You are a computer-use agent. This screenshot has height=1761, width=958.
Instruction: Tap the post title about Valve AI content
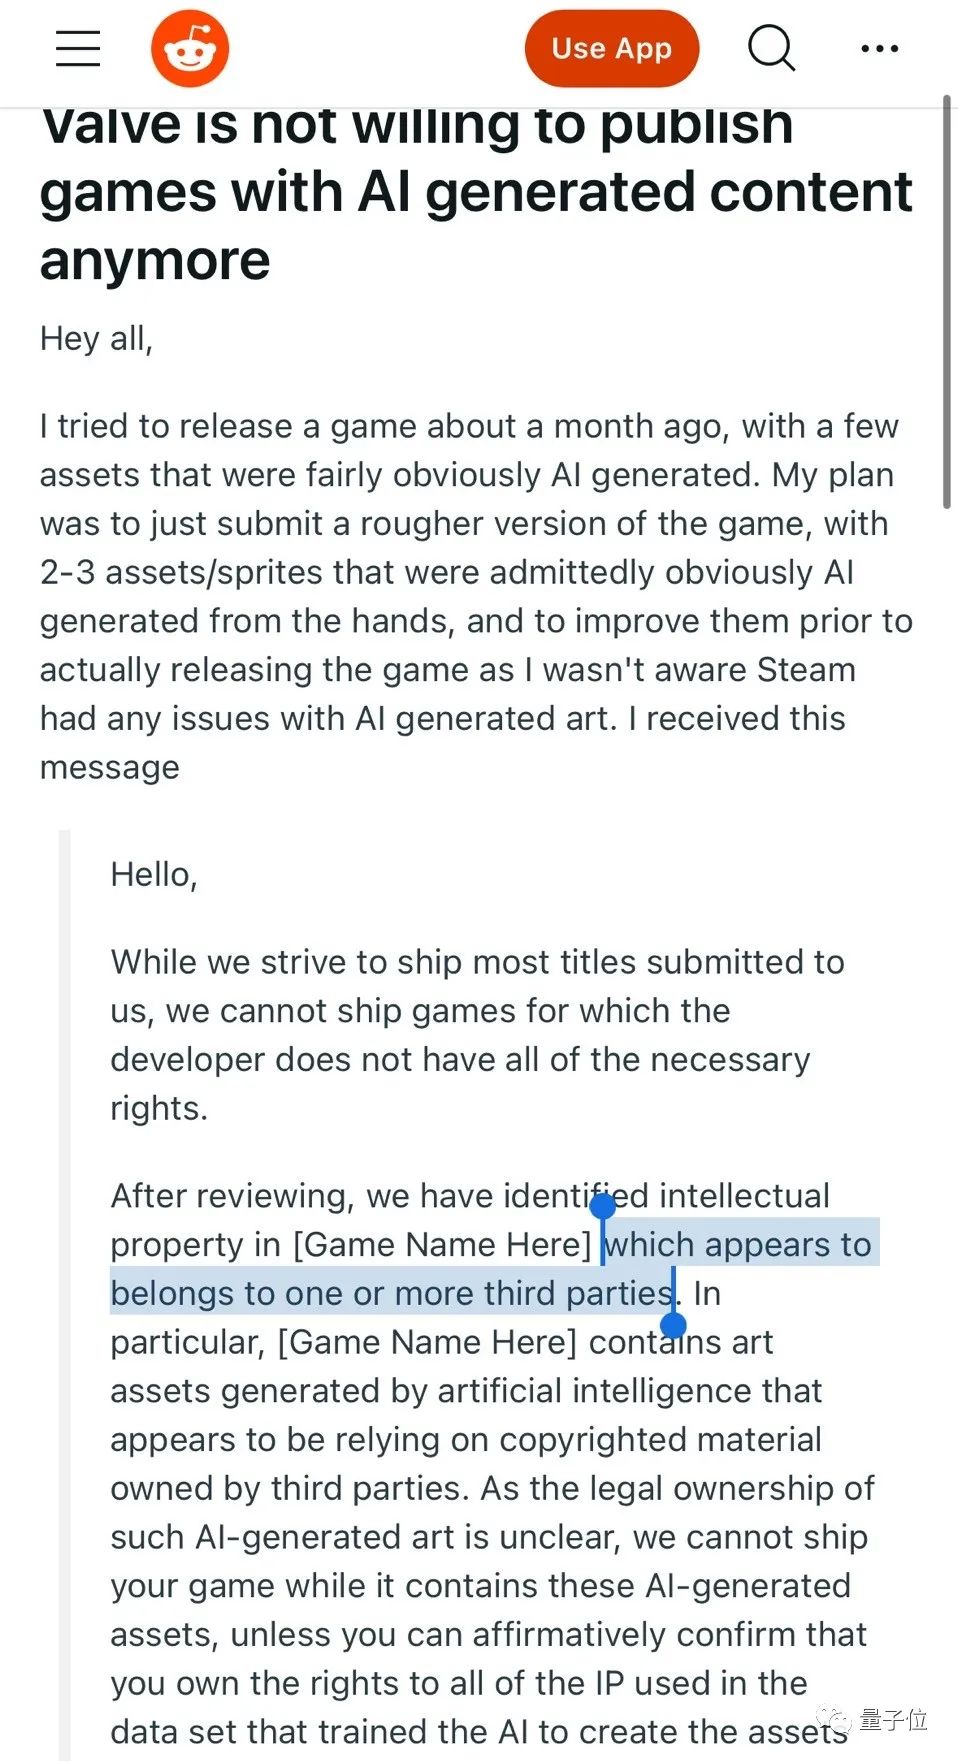476,192
